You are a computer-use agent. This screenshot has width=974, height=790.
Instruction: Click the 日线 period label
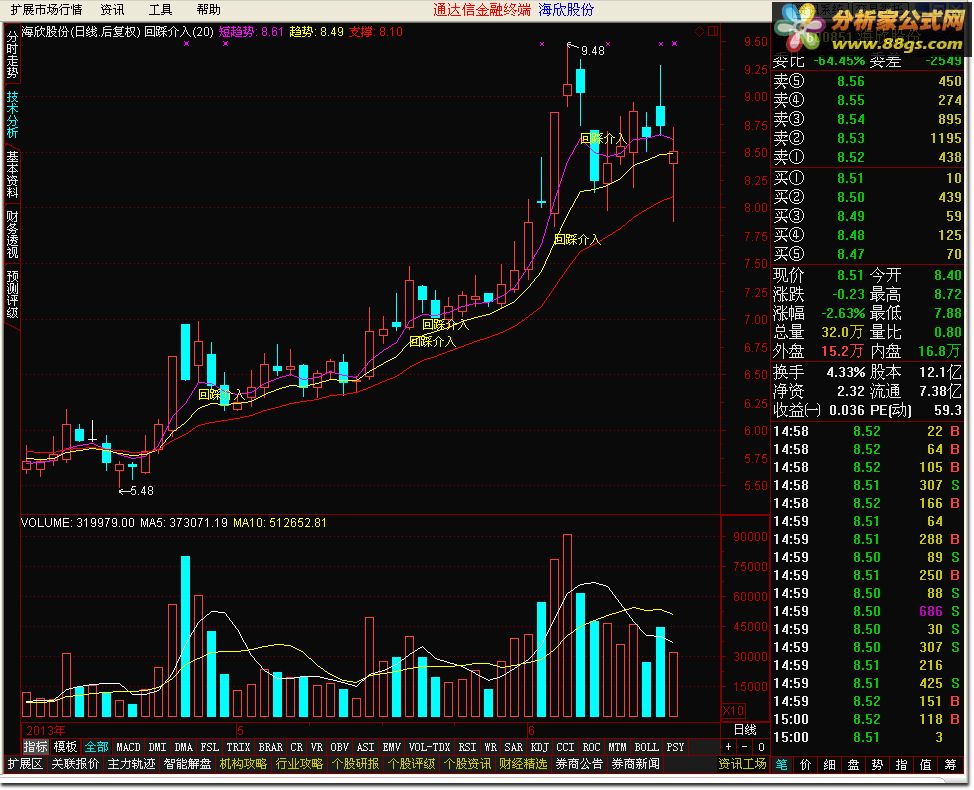click(x=745, y=730)
